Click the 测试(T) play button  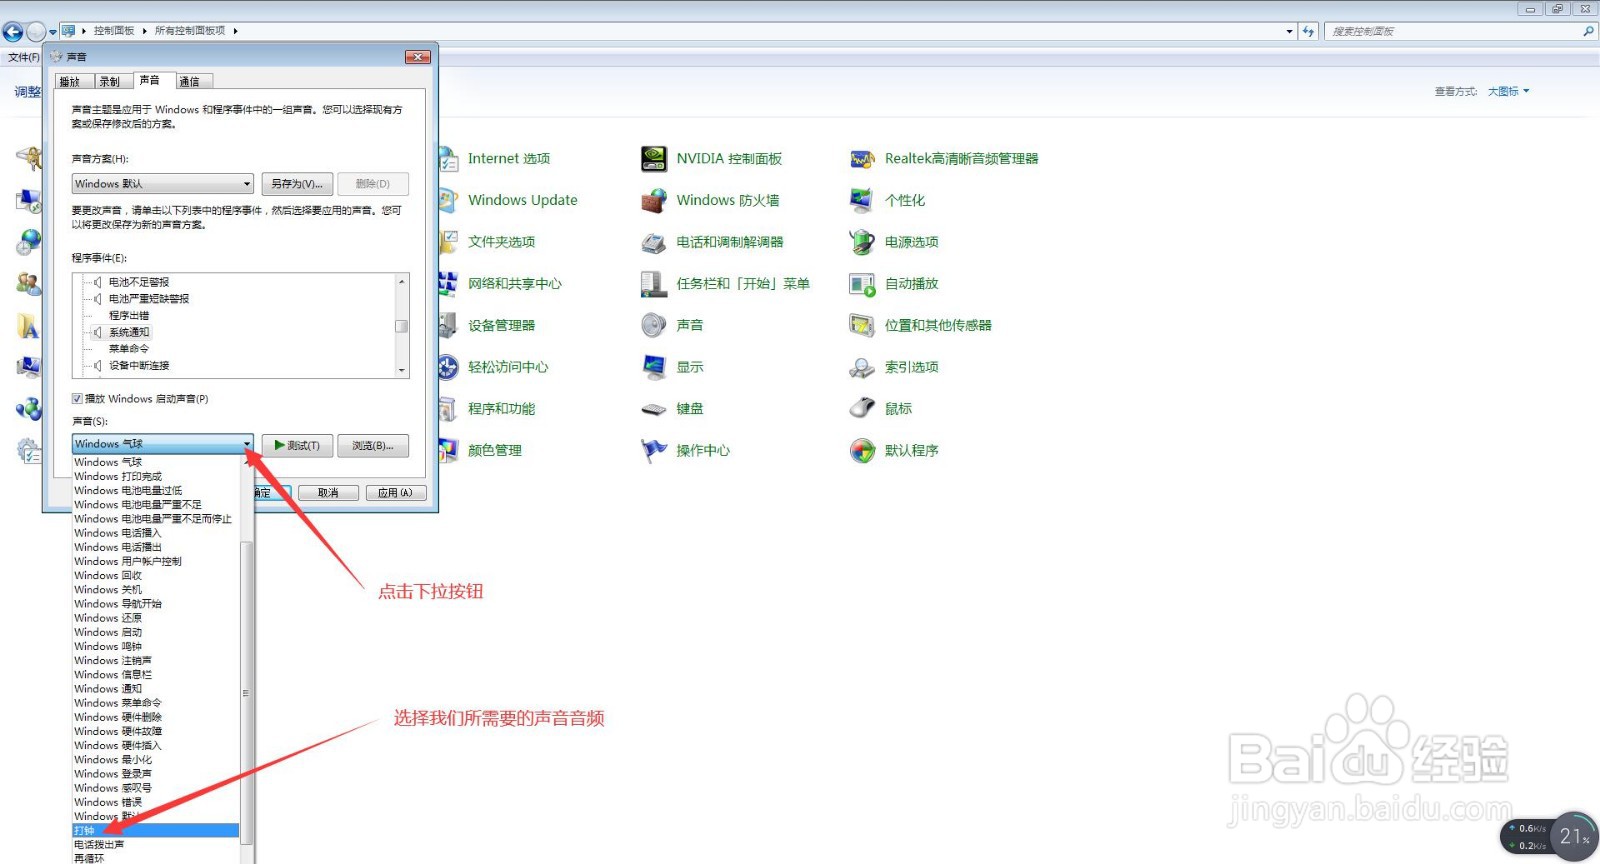[x=297, y=446]
